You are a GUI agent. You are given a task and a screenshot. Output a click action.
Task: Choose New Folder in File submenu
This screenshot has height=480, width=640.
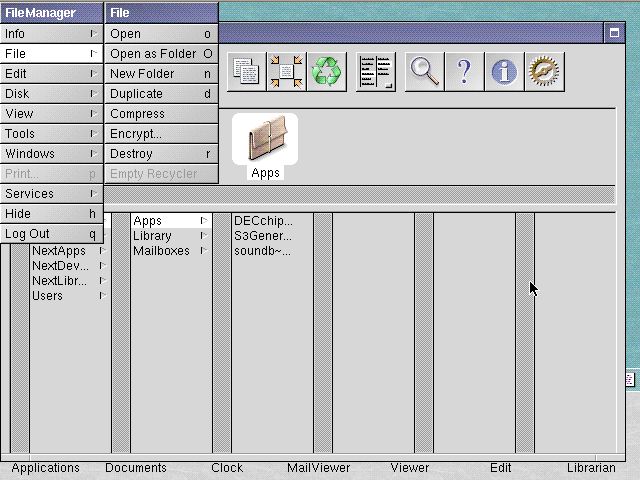162,74
